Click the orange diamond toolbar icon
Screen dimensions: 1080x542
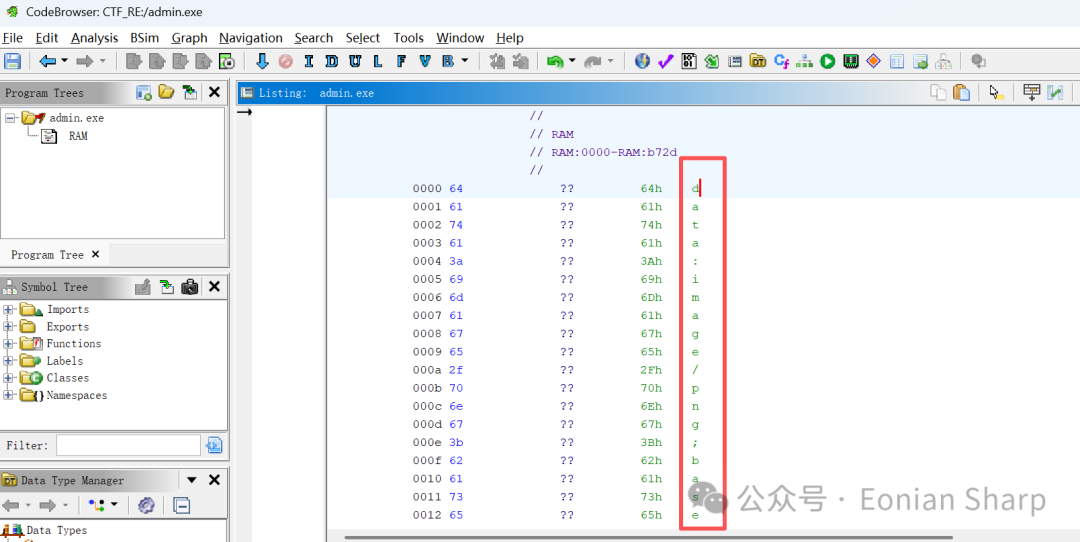[873, 61]
